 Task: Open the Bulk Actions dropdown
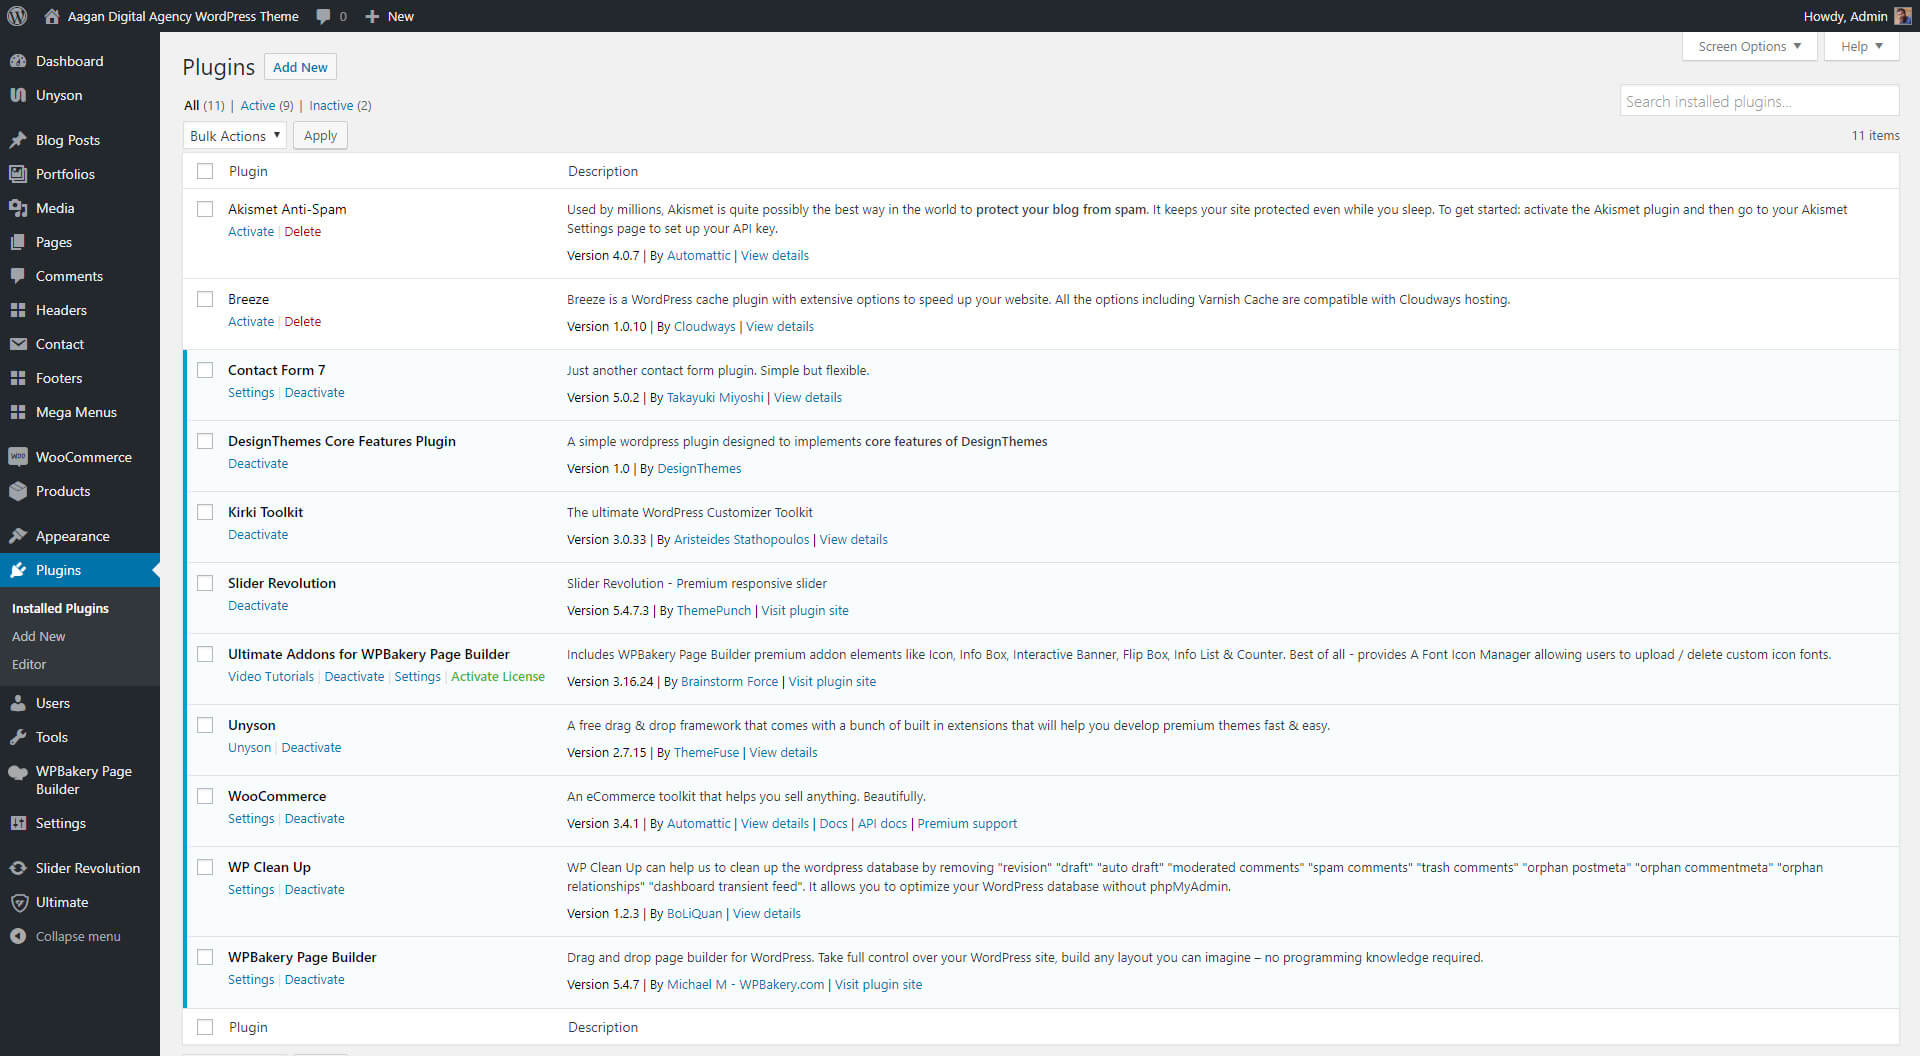point(235,136)
